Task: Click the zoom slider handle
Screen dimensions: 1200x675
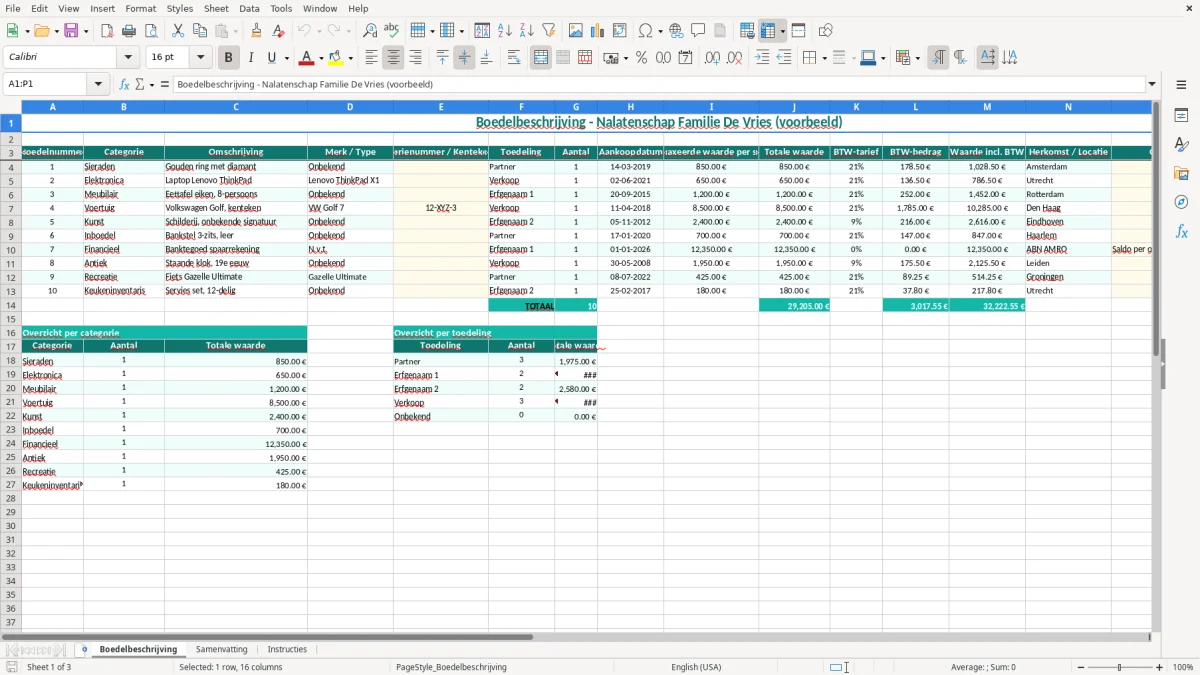Action: pyautogui.click(x=1120, y=667)
